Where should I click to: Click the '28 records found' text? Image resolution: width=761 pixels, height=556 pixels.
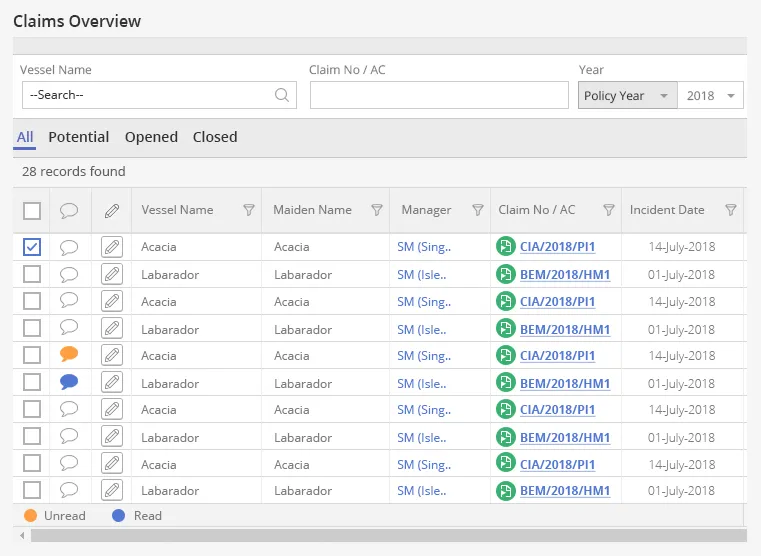[x=74, y=171]
